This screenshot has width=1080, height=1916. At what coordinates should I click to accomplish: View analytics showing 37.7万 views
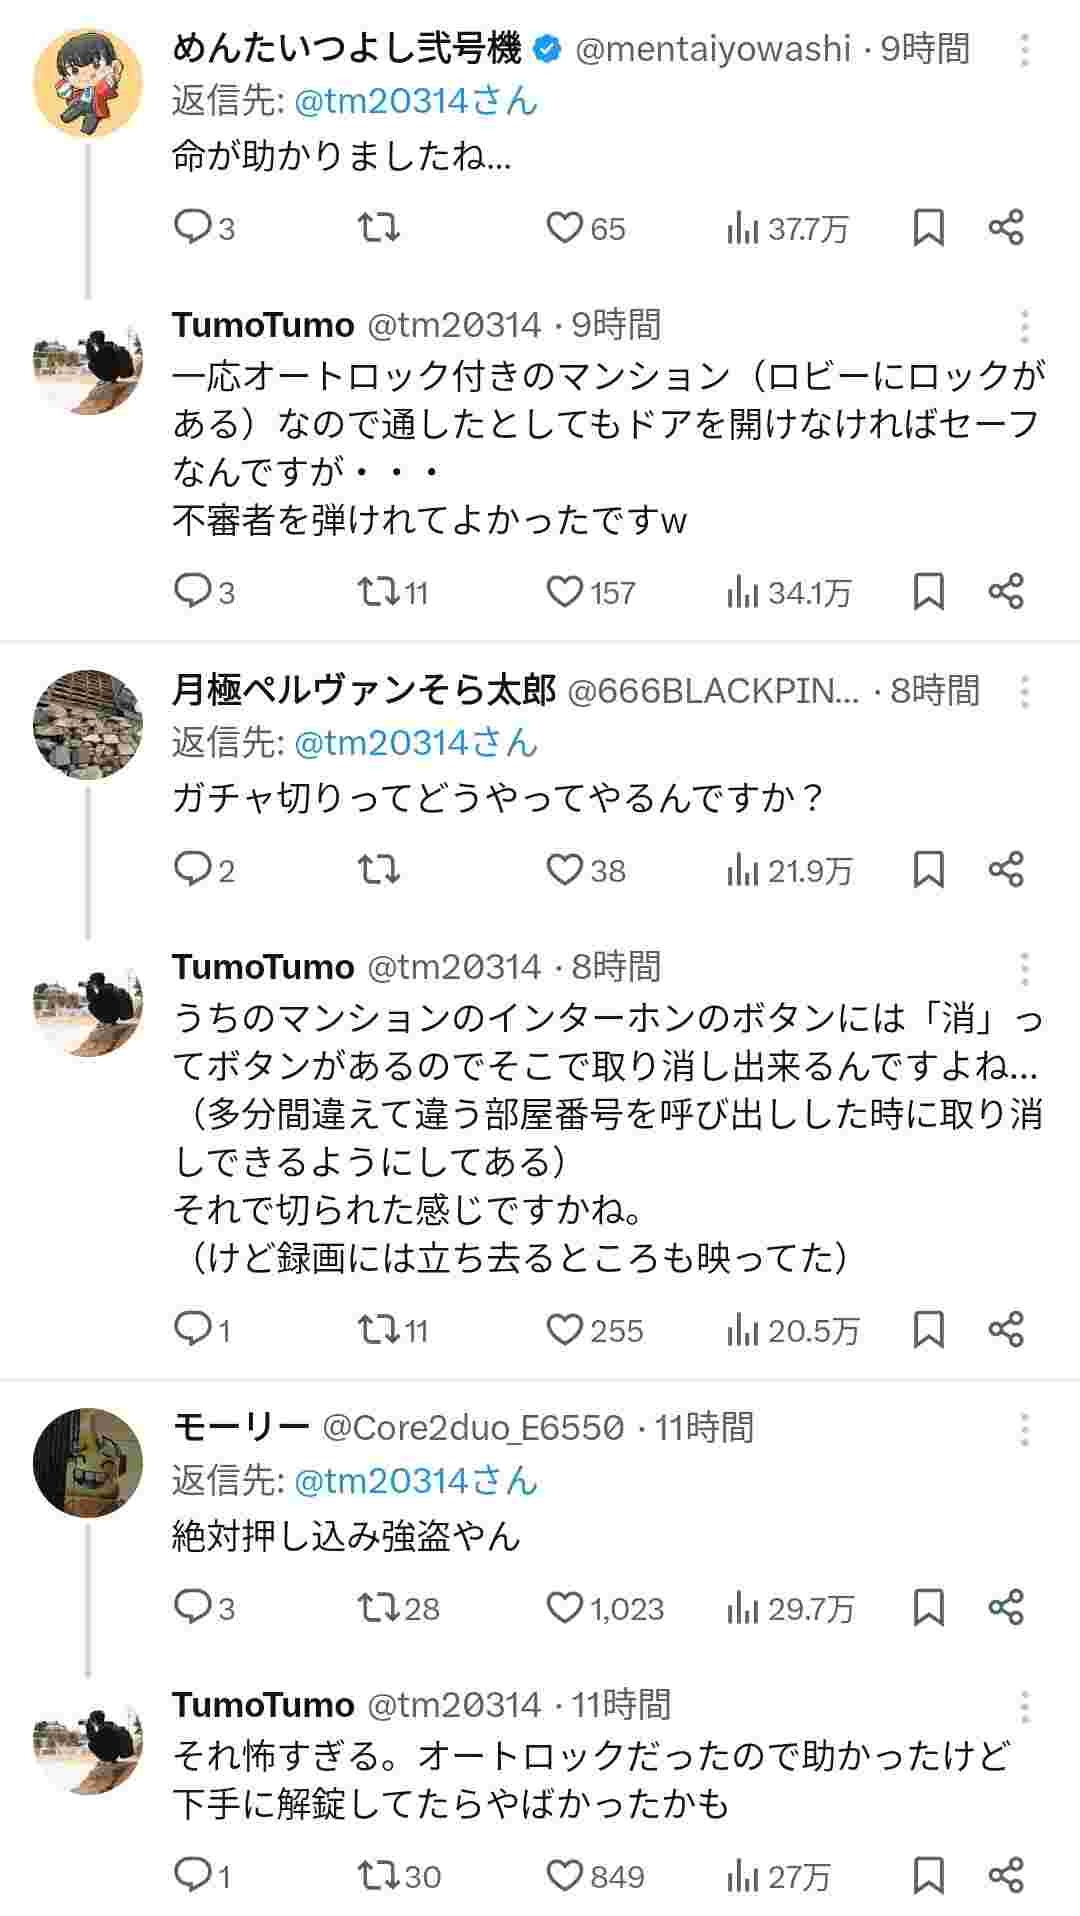point(787,229)
